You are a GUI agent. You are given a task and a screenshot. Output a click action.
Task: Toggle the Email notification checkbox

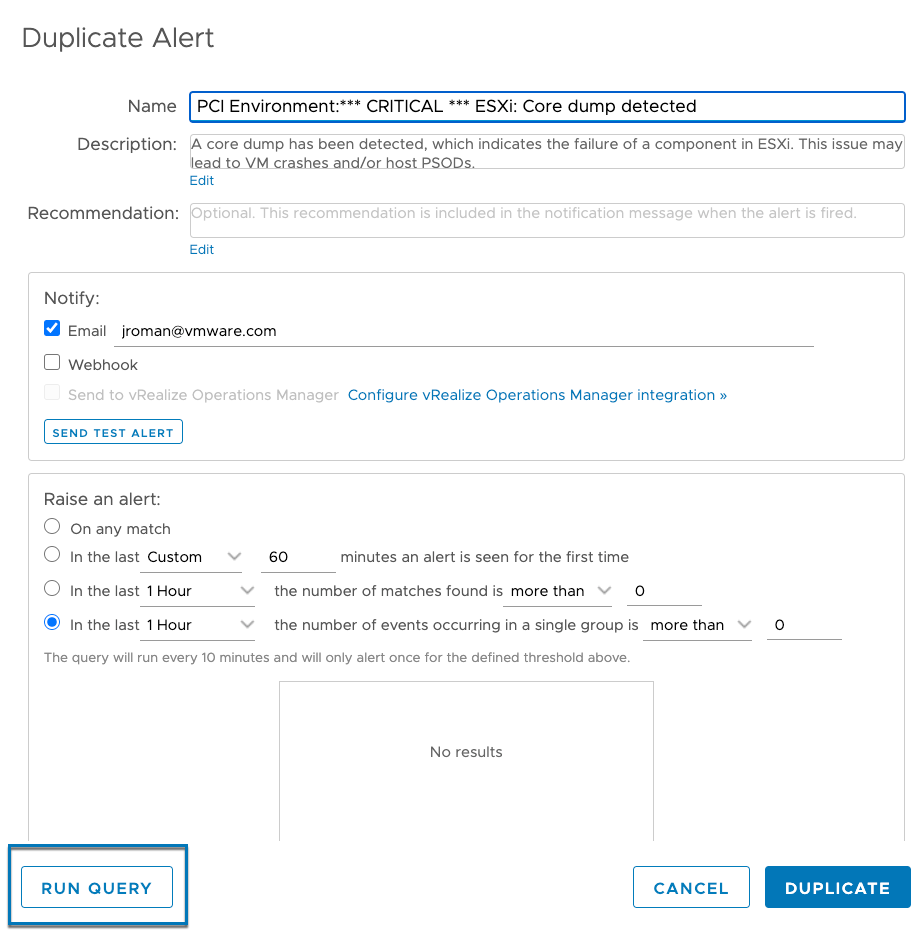(x=53, y=328)
